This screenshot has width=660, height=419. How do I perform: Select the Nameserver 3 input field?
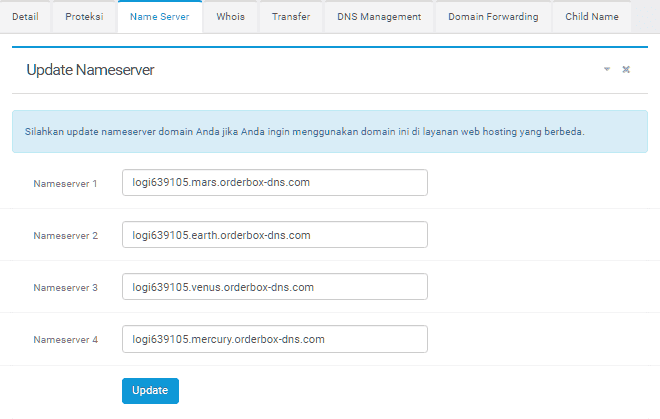click(275, 287)
